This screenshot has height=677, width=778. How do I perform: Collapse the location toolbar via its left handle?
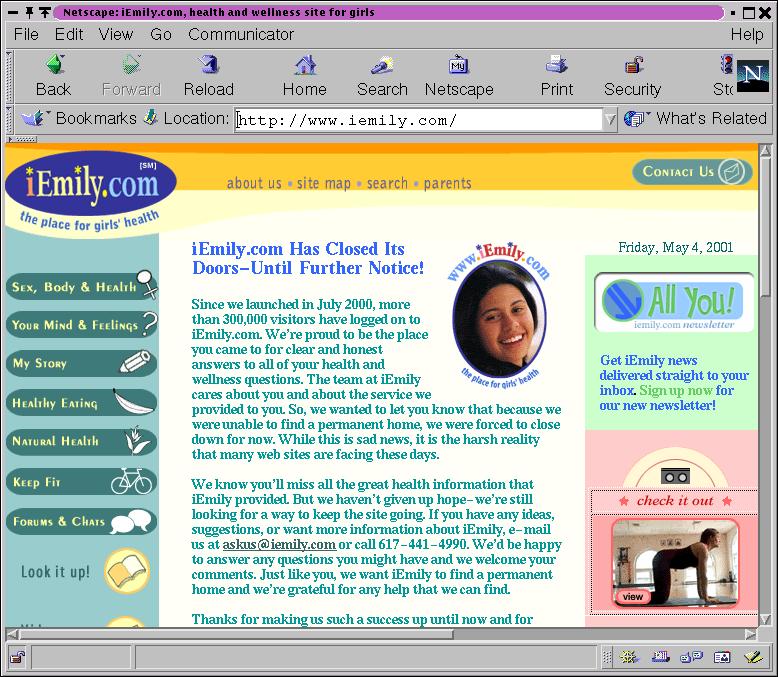[8, 119]
